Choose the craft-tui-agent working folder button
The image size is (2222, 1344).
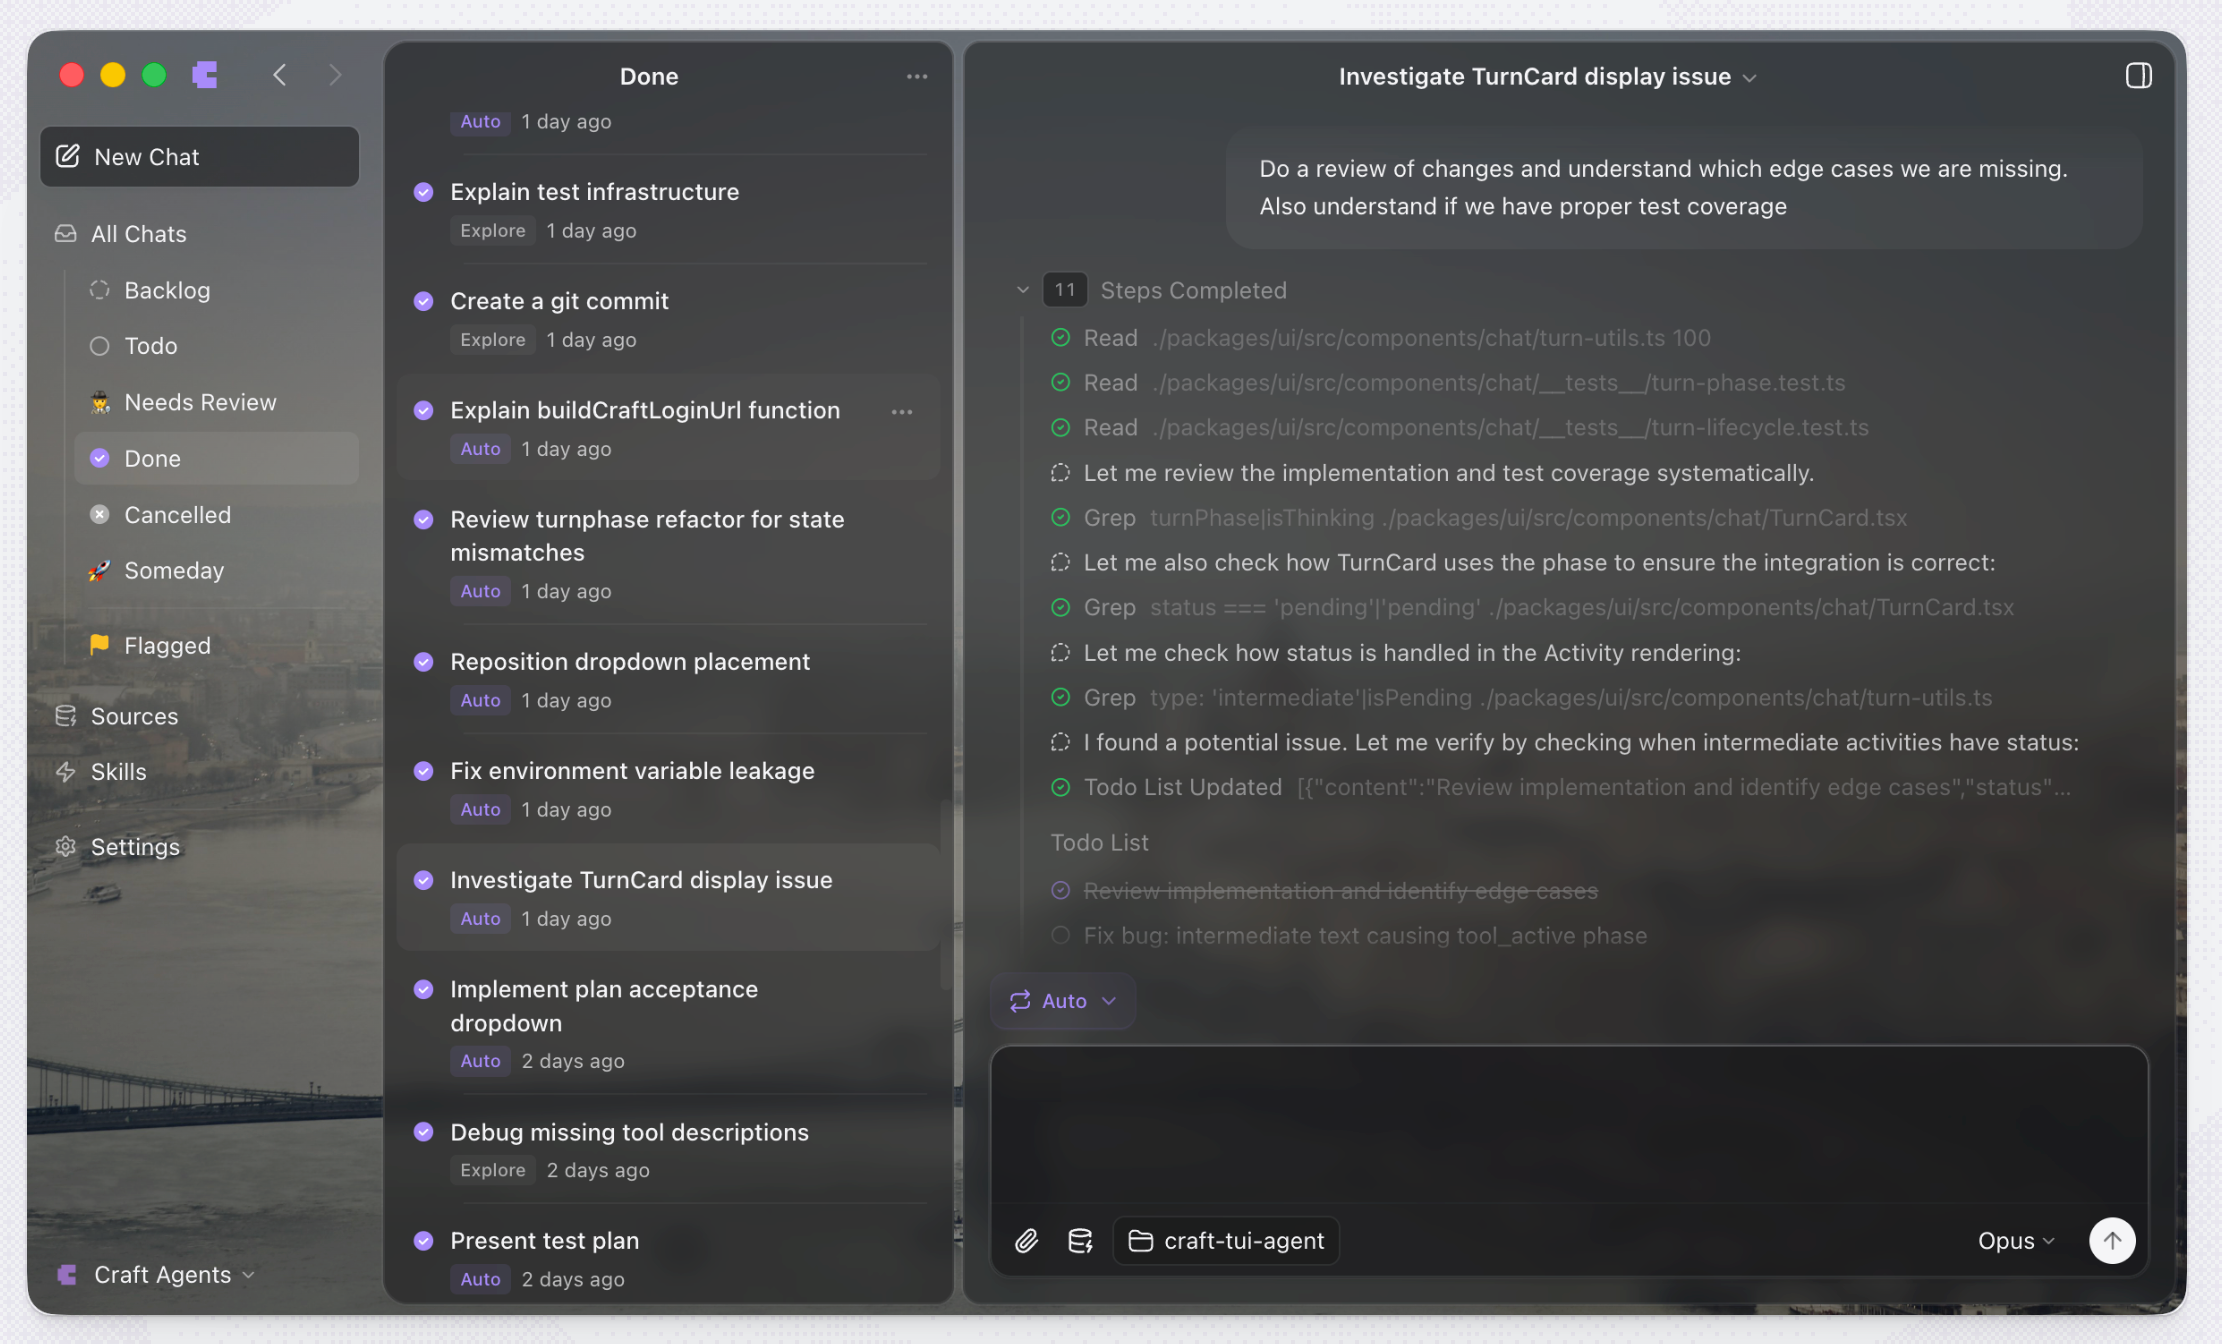1226,1241
